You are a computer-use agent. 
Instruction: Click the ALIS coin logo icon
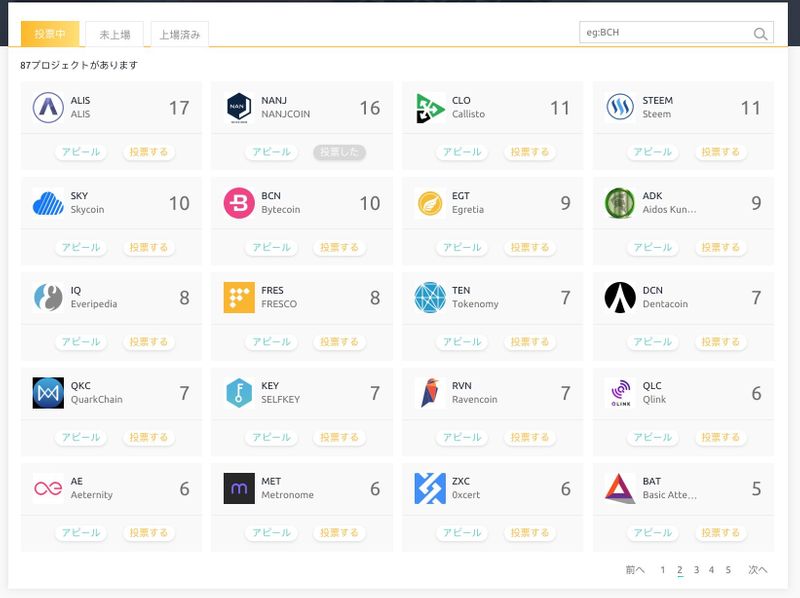(48, 107)
